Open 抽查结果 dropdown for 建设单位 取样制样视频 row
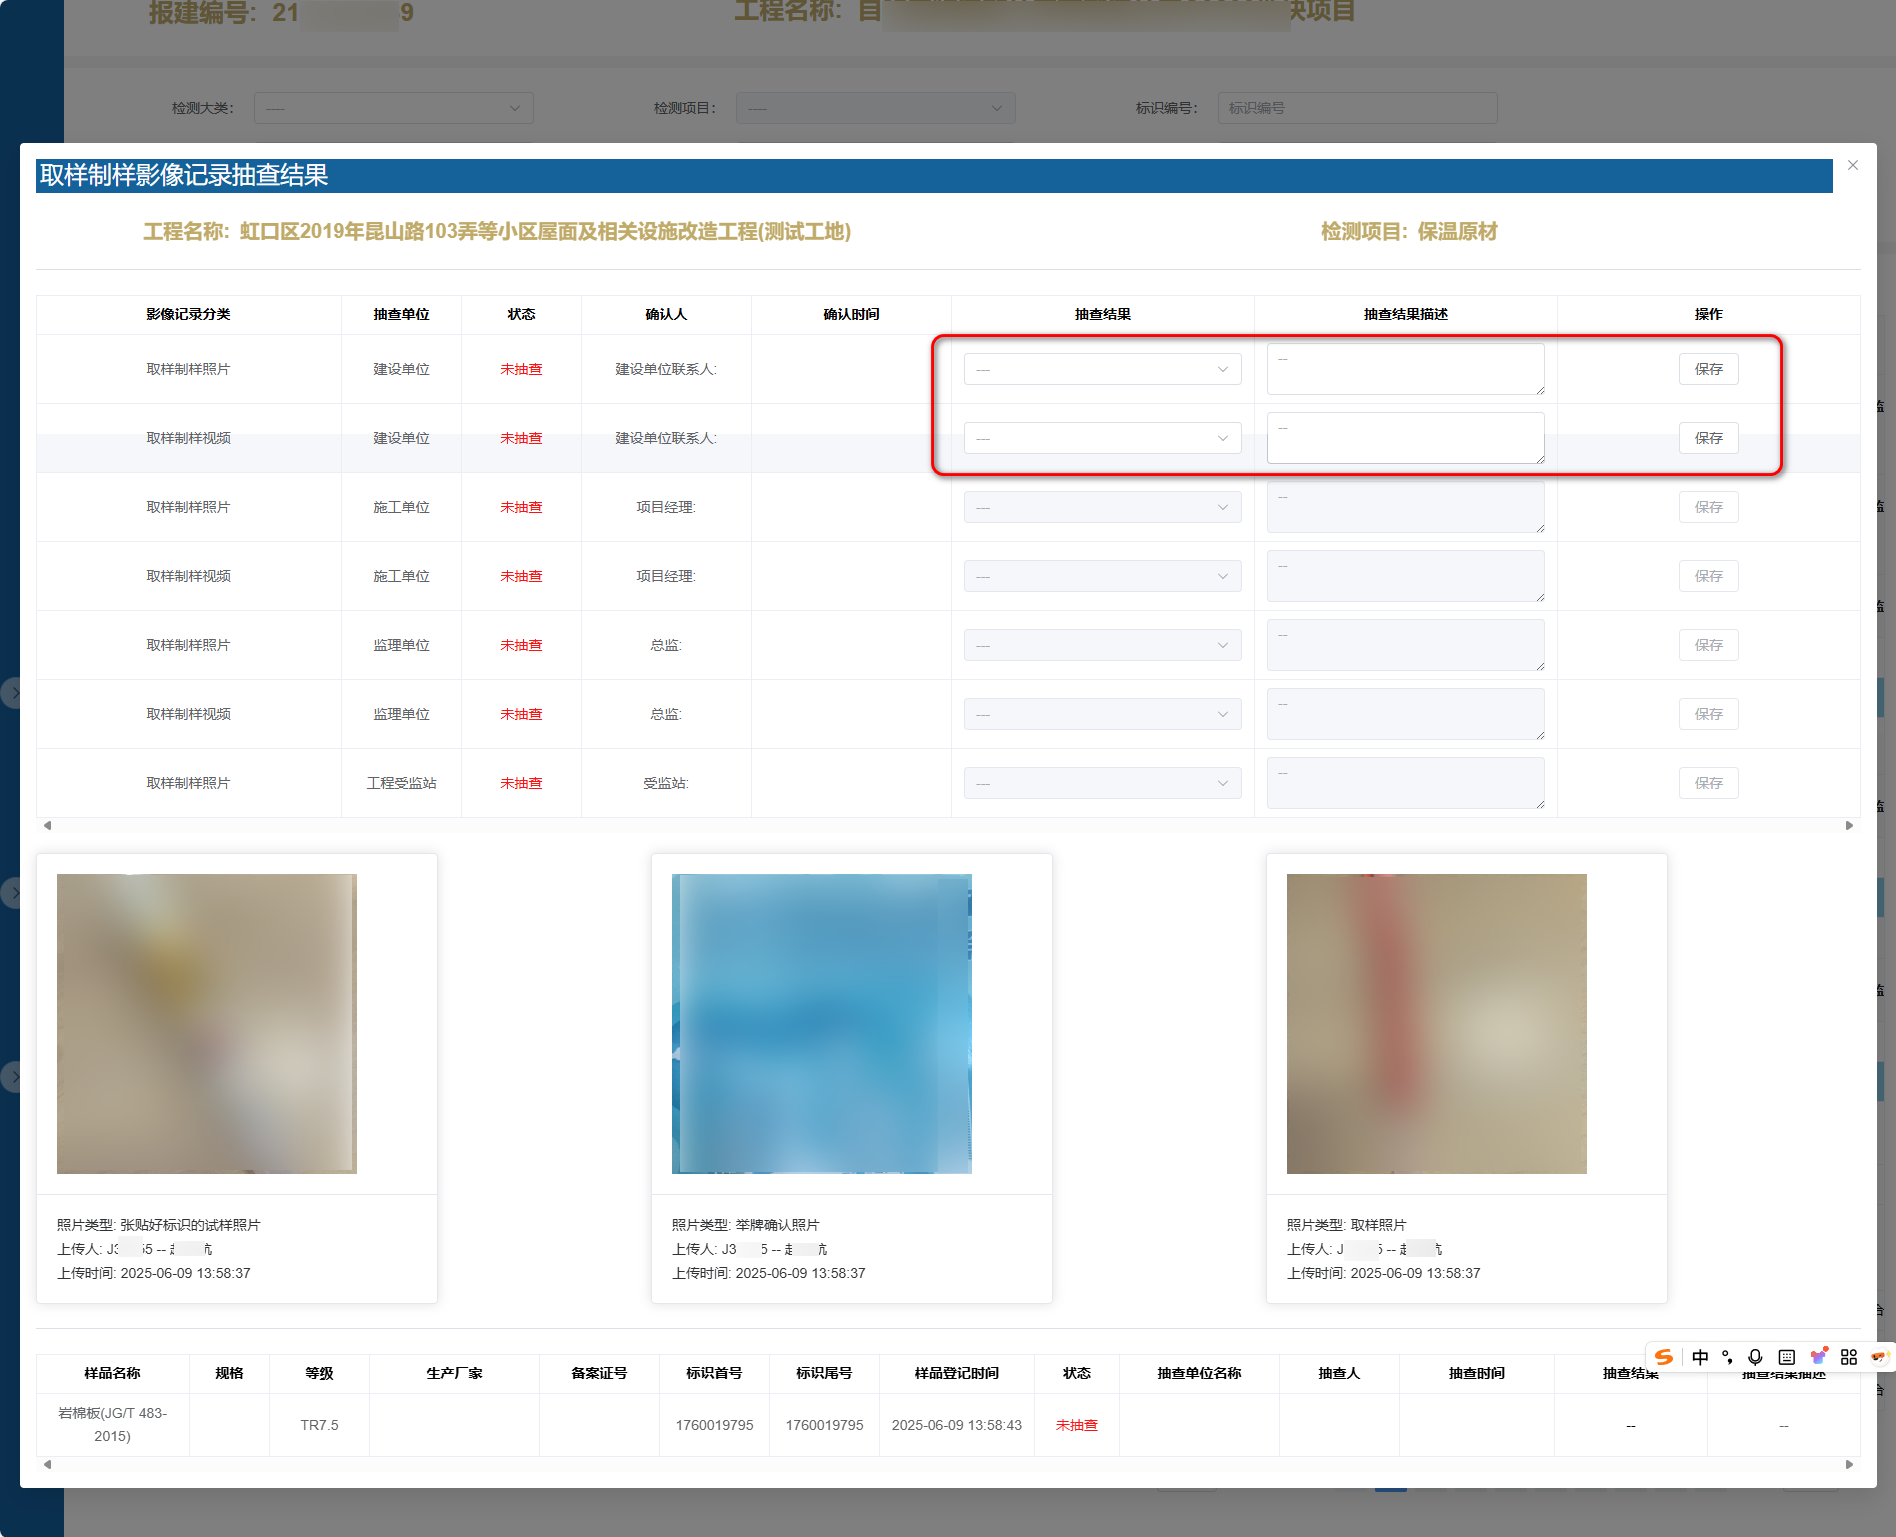1896x1537 pixels. coord(1102,438)
